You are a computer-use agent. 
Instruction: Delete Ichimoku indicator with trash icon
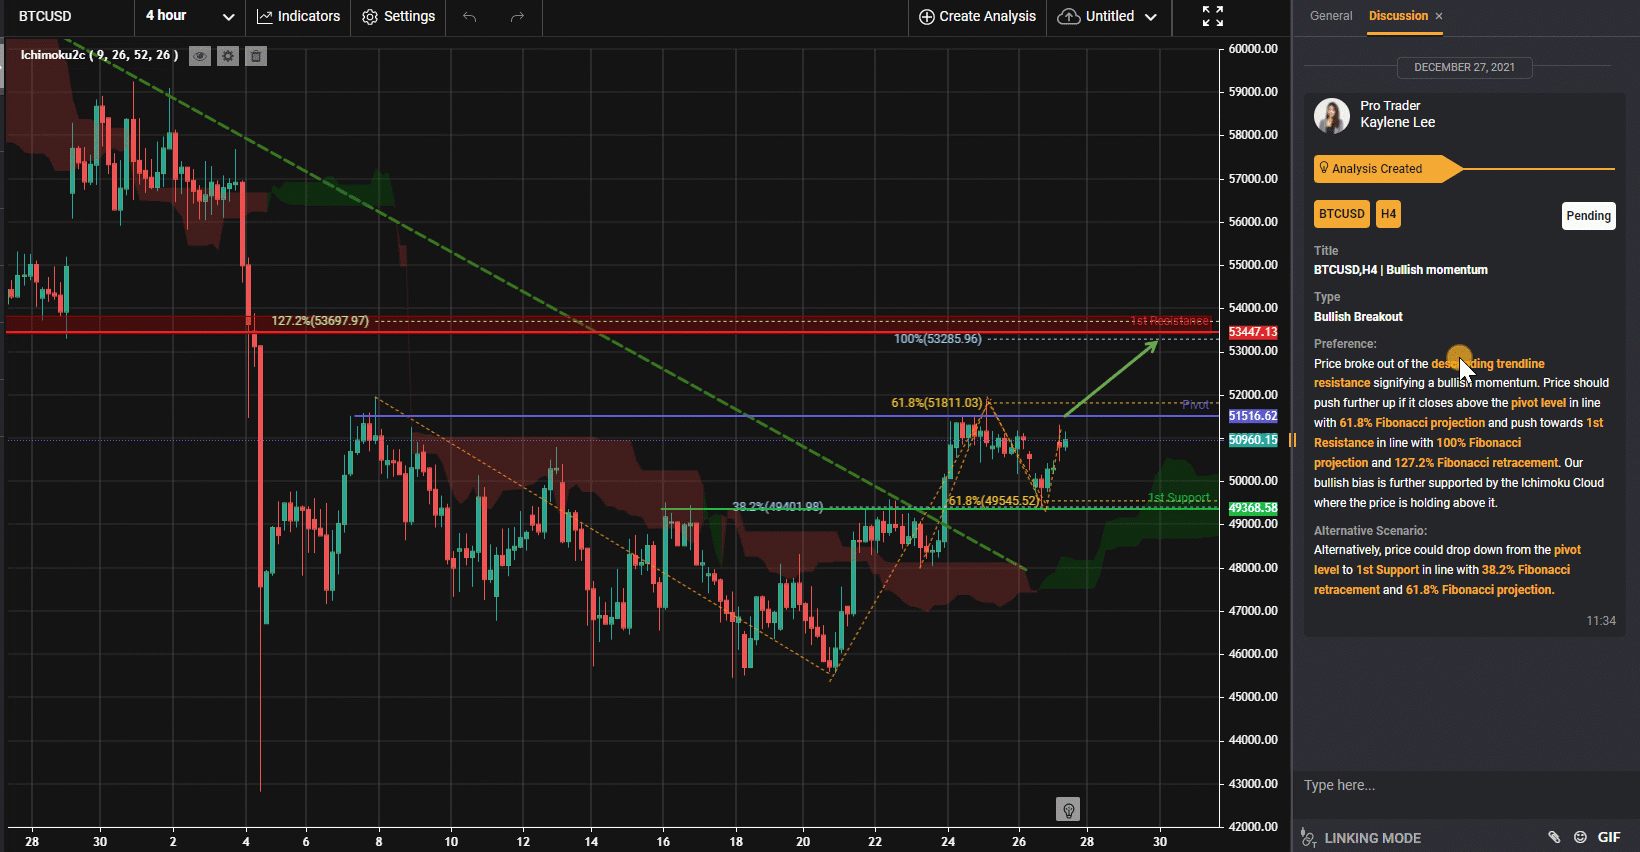(256, 56)
